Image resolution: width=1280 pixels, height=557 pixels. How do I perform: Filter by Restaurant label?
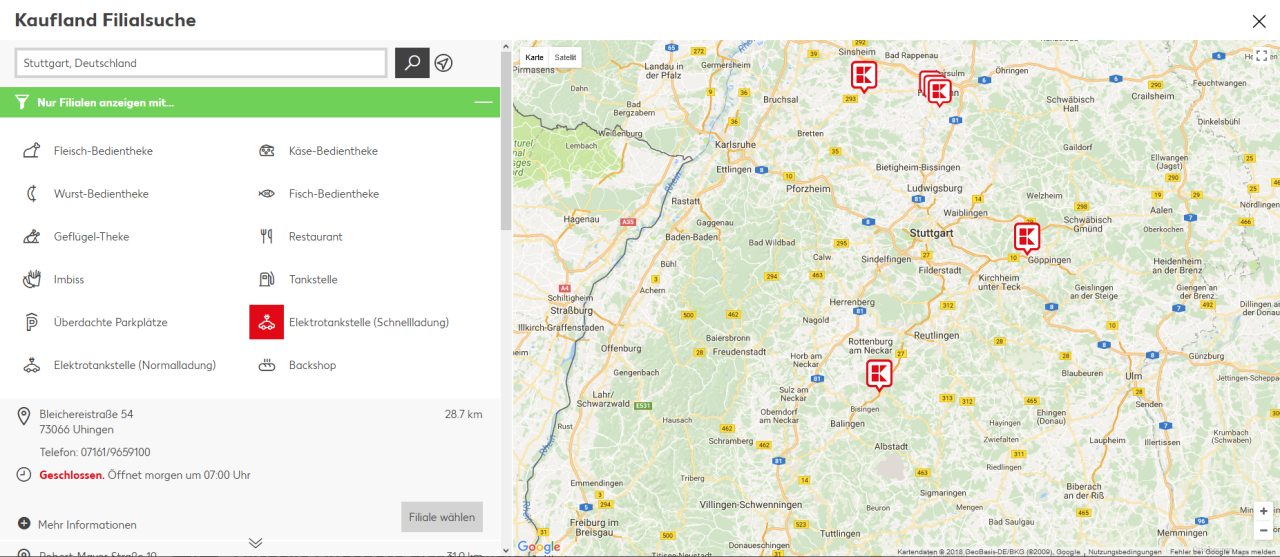coord(315,237)
